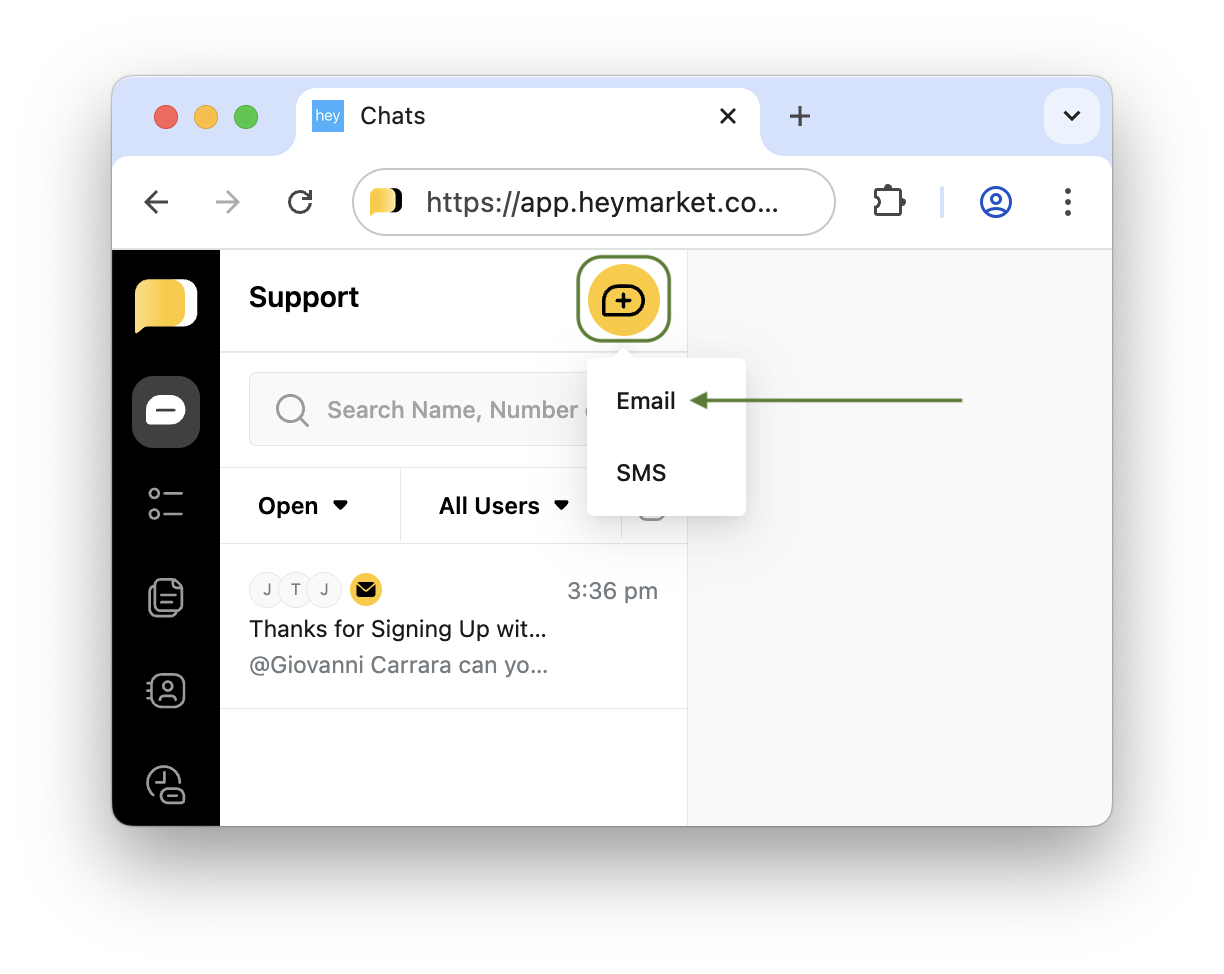The height and width of the screenshot is (974, 1224).
Task: Open the templates documents sidebar icon
Action: point(166,597)
